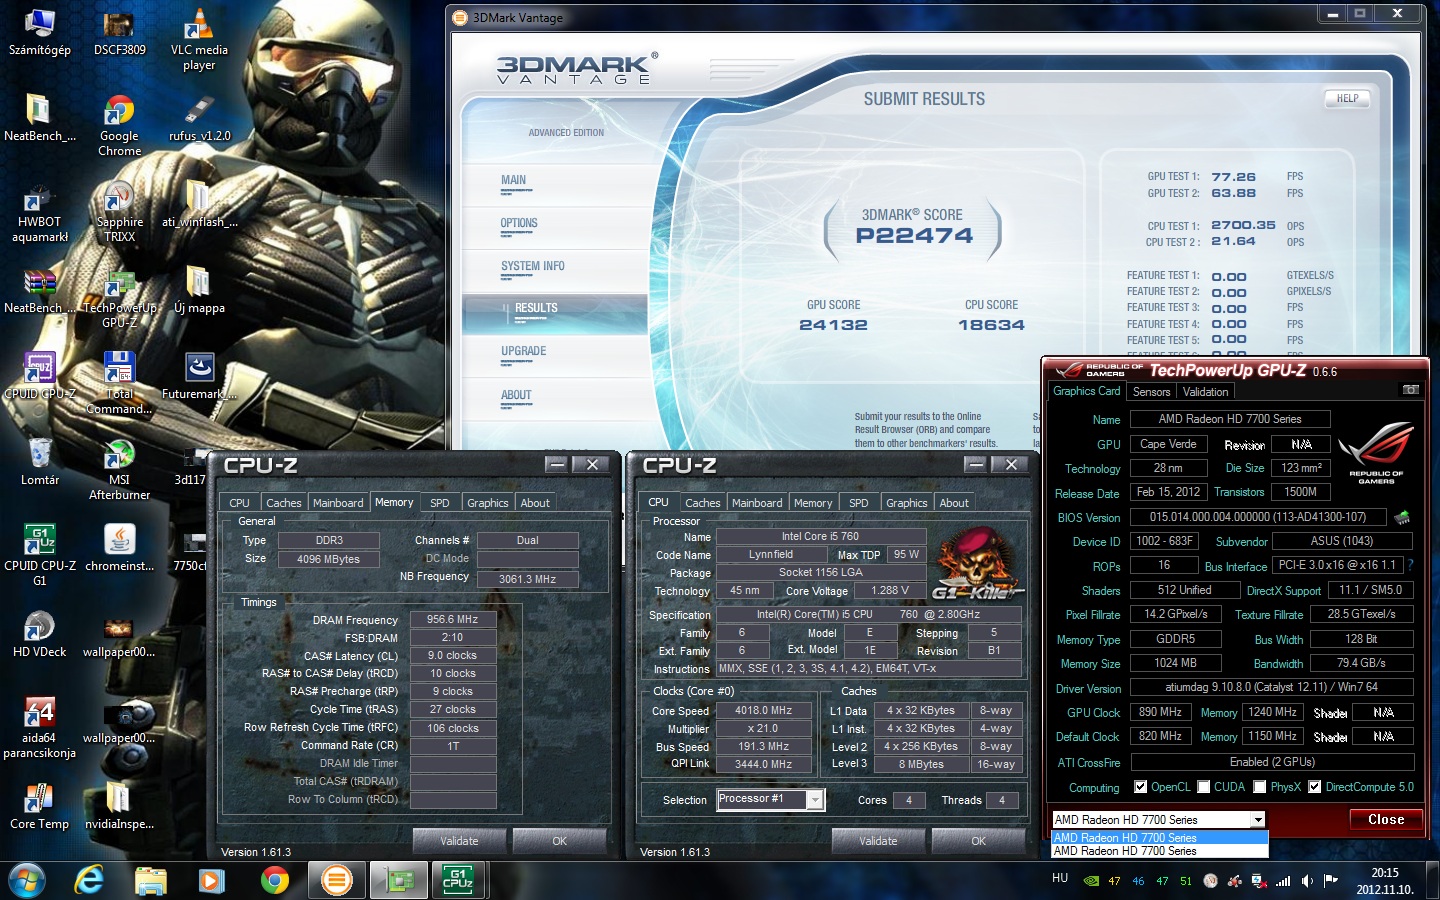Open the UPGRADE section in 3DMark Vantage

(524, 351)
